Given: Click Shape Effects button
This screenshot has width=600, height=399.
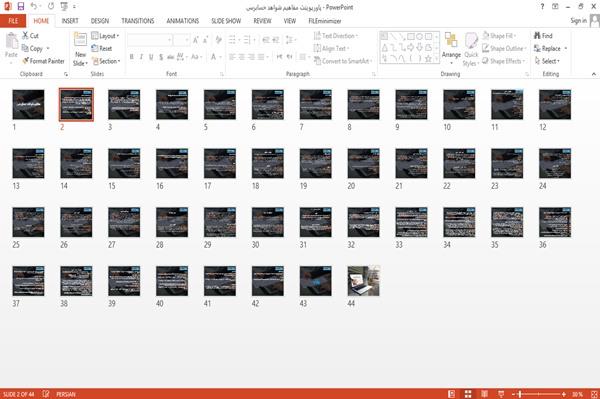Looking at the screenshot, I should (x=503, y=61).
